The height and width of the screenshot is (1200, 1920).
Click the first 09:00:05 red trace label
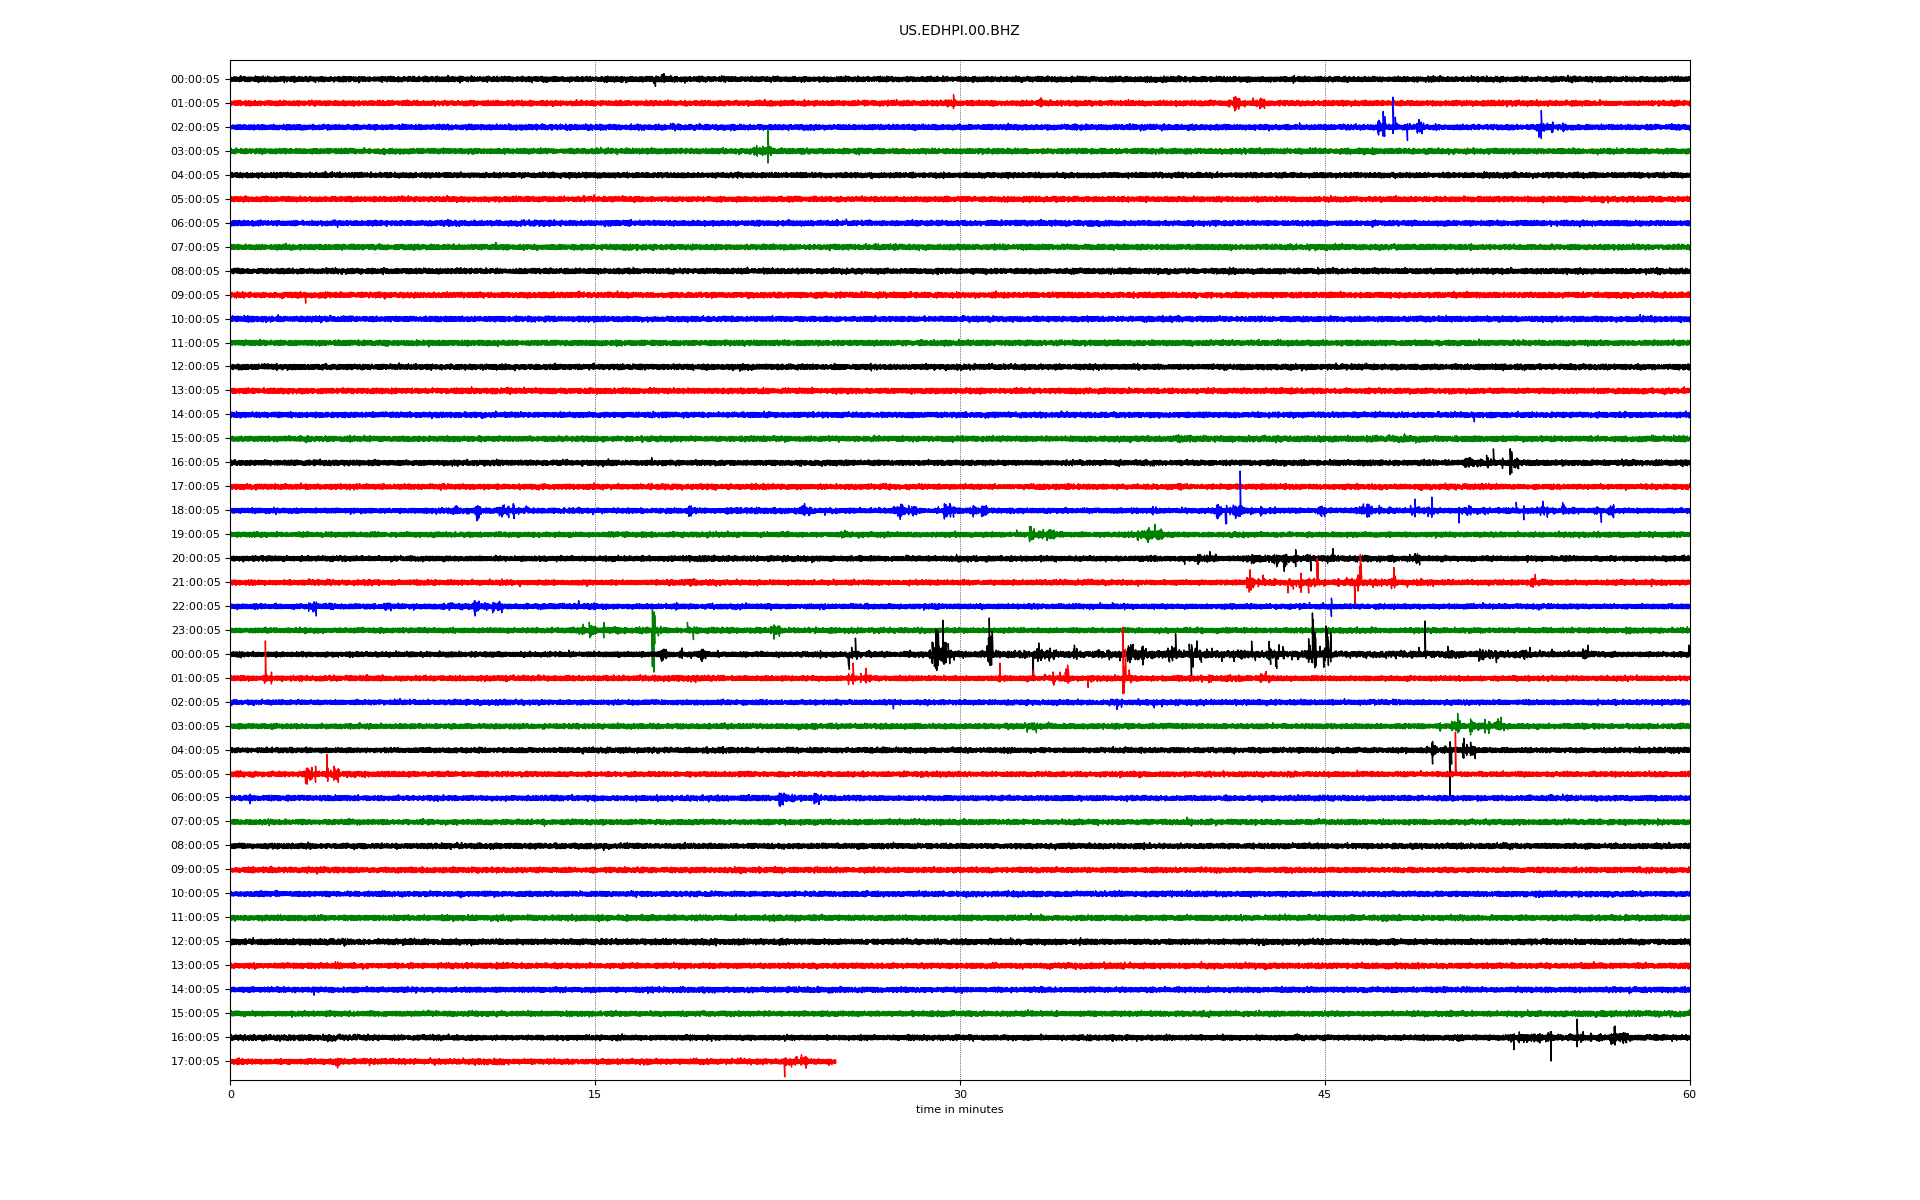click(195, 296)
